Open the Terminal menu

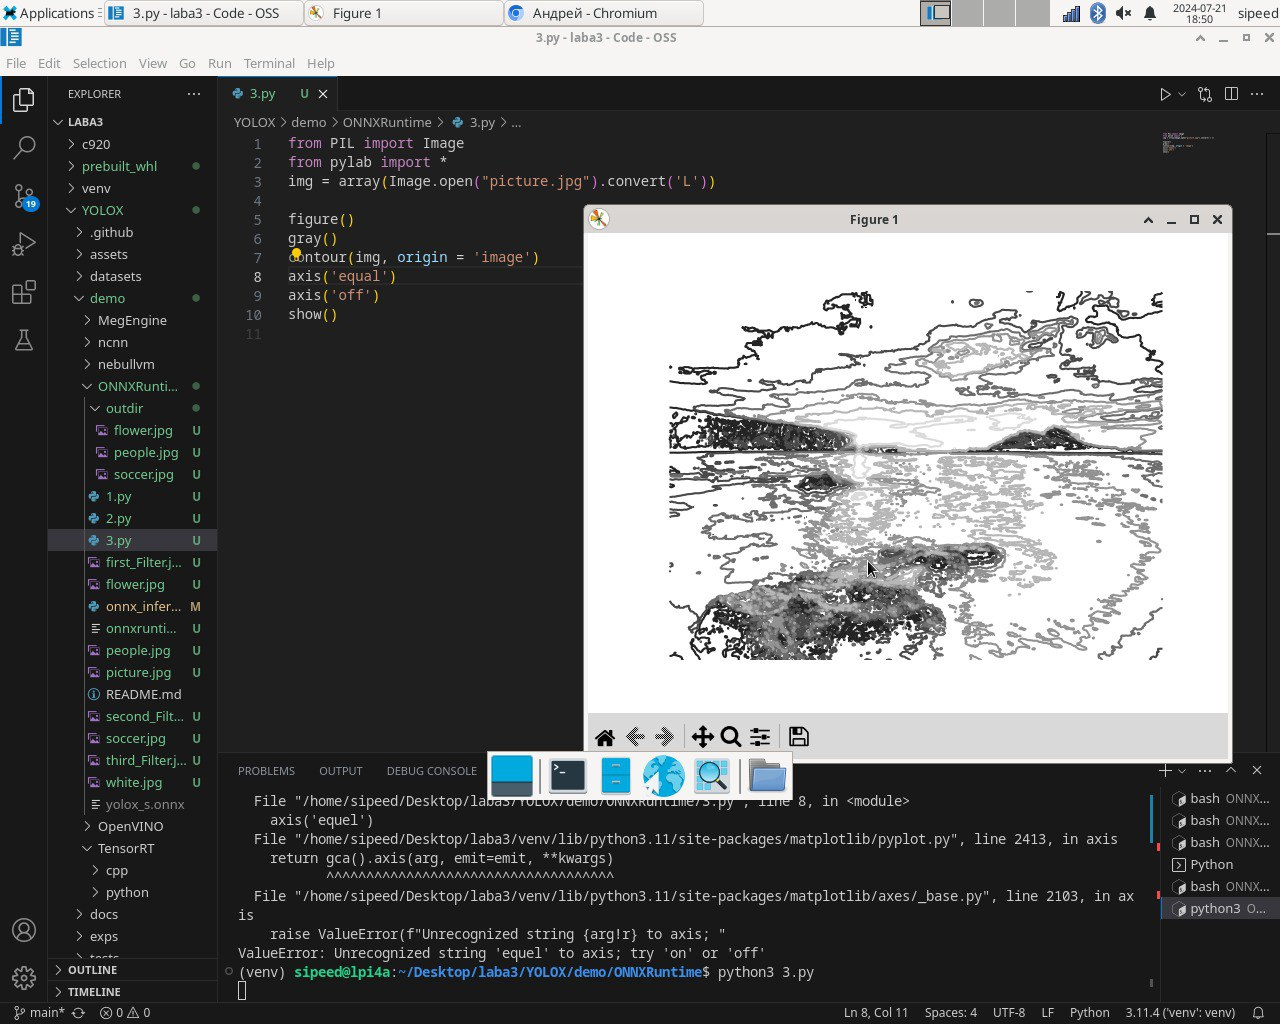coord(269,63)
